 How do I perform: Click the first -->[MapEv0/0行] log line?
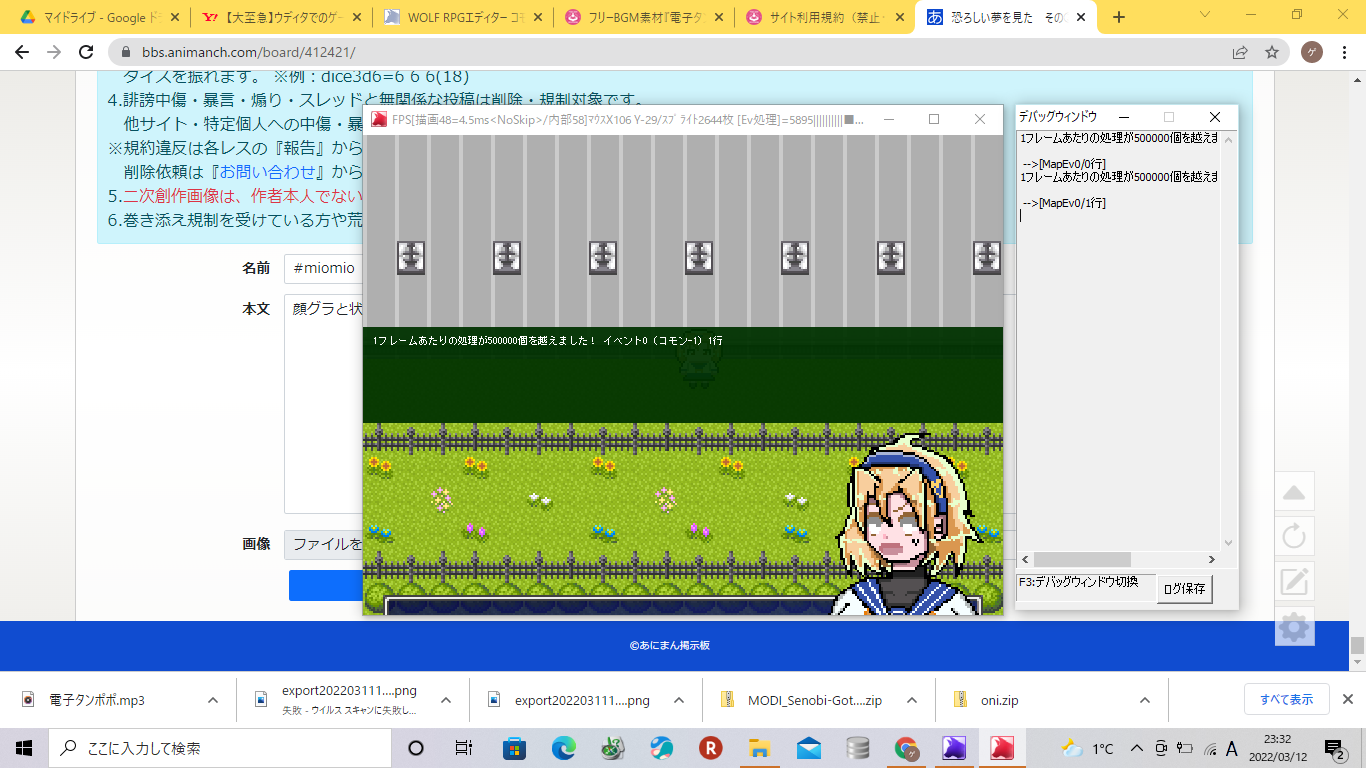1064,163
